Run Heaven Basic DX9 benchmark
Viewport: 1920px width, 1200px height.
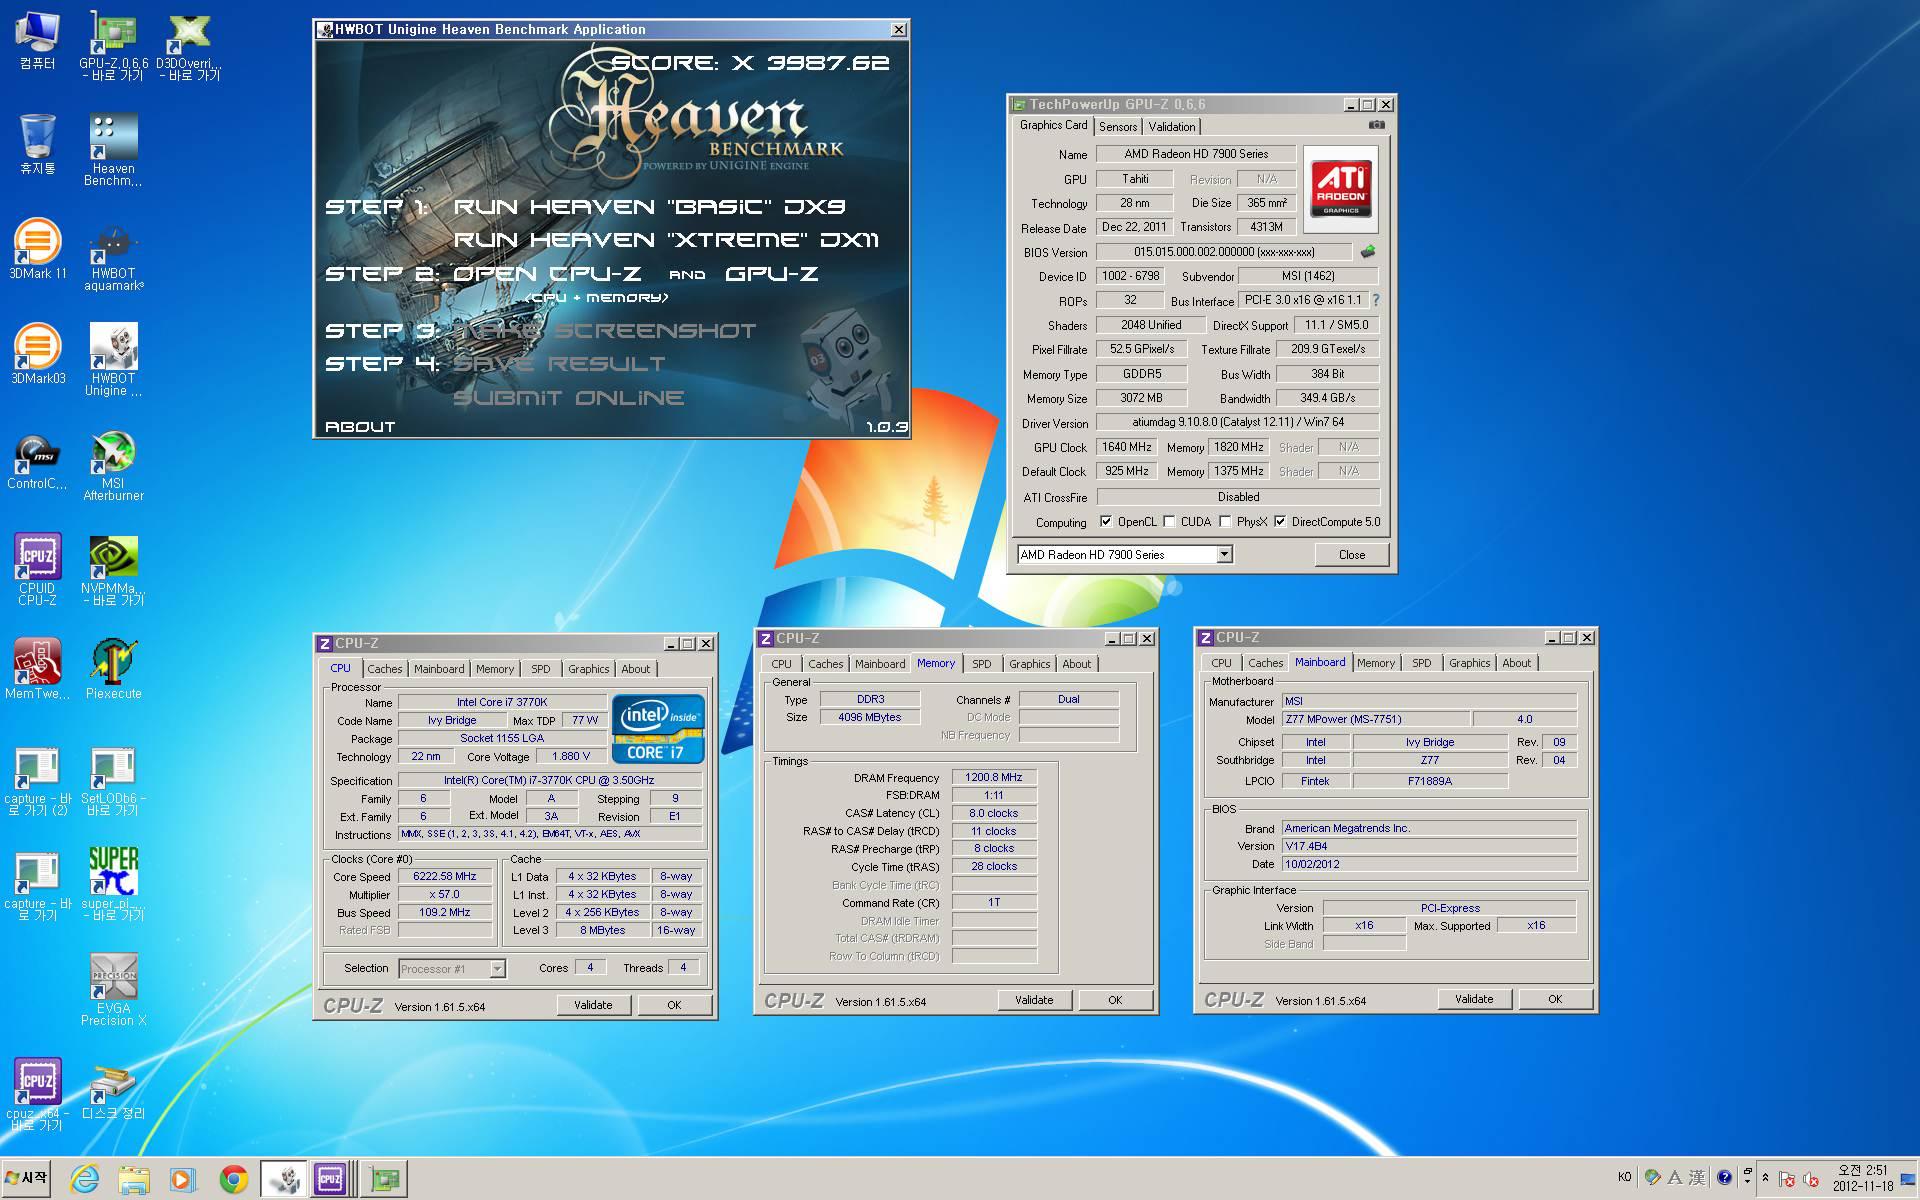point(649,207)
